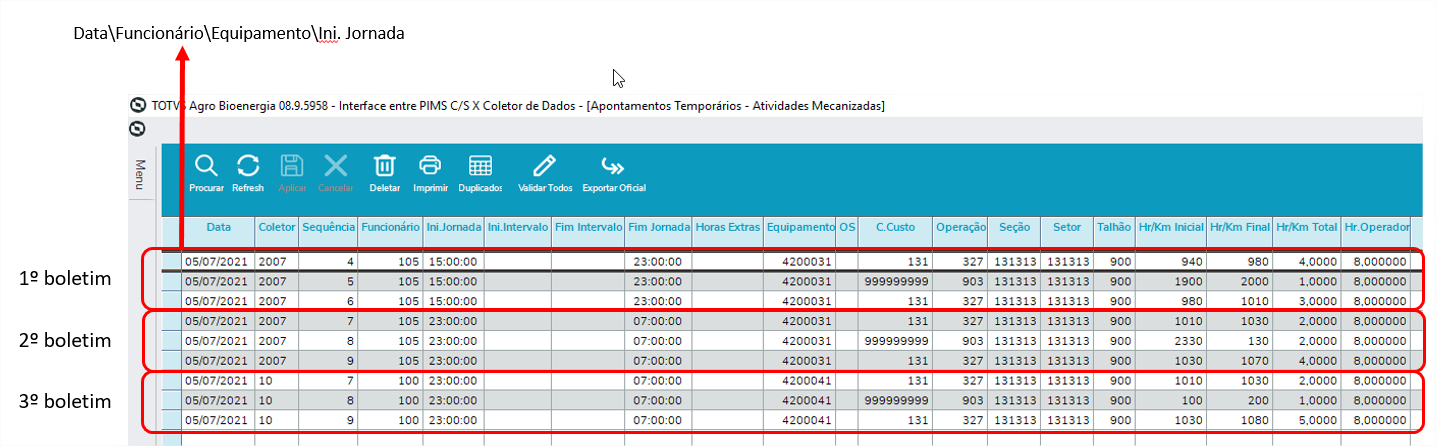The image size is (1436, 446).
Task: Click the Procurar magnifier icon
Action: click(206, 166)
